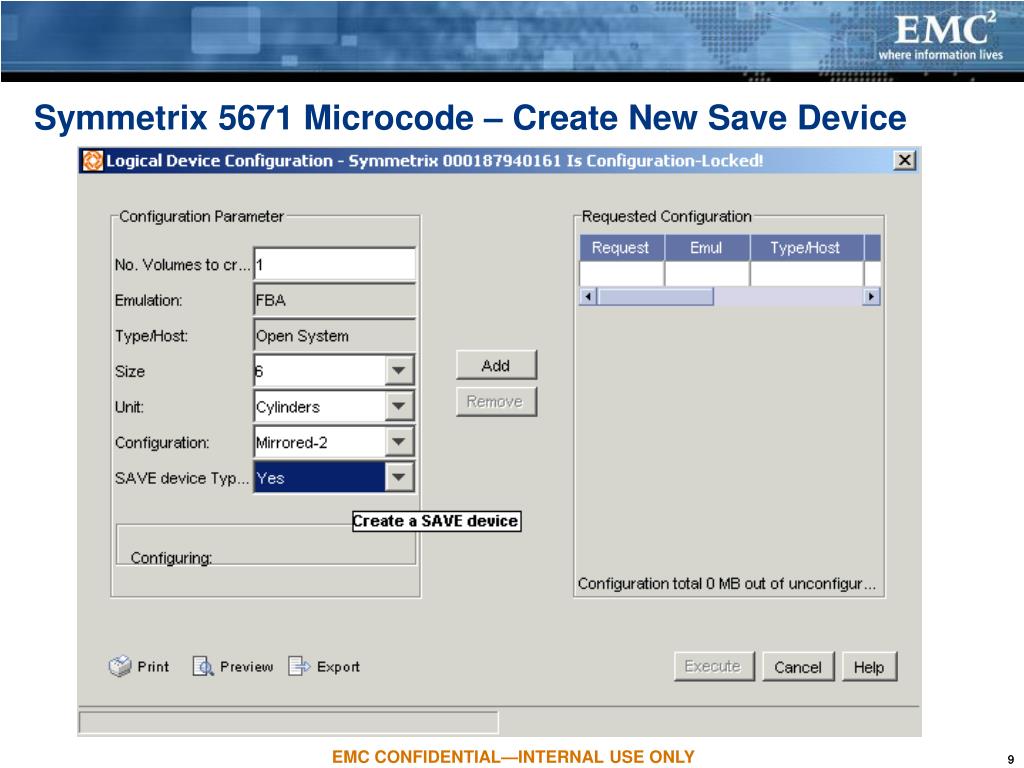The width and height of the screenshot is (1024, 768).
Task: Close the Logical Device Configuration dialog
Action: point(904,161)
